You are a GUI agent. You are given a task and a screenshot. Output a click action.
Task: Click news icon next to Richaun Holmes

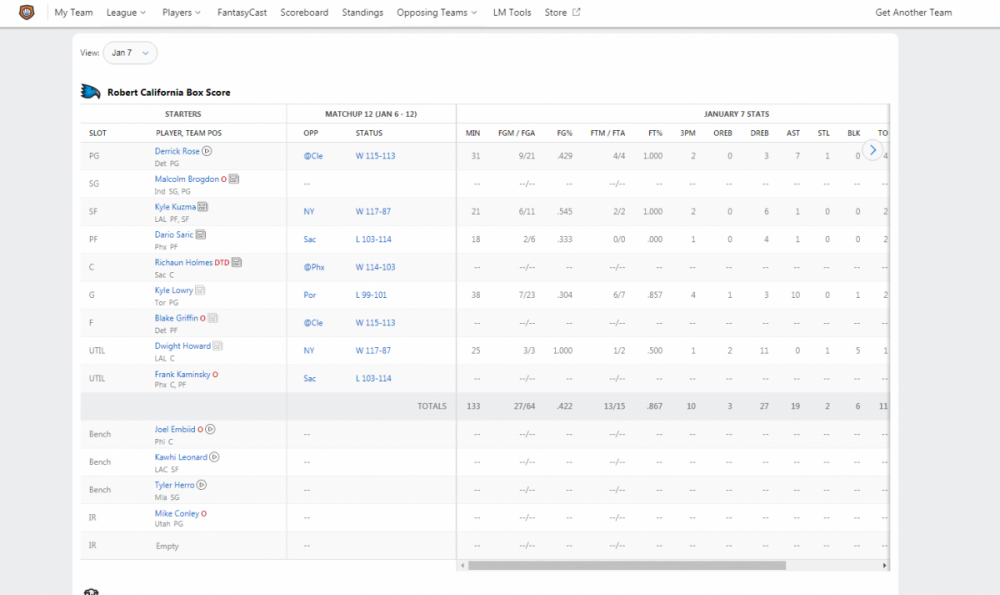(237, 262)
